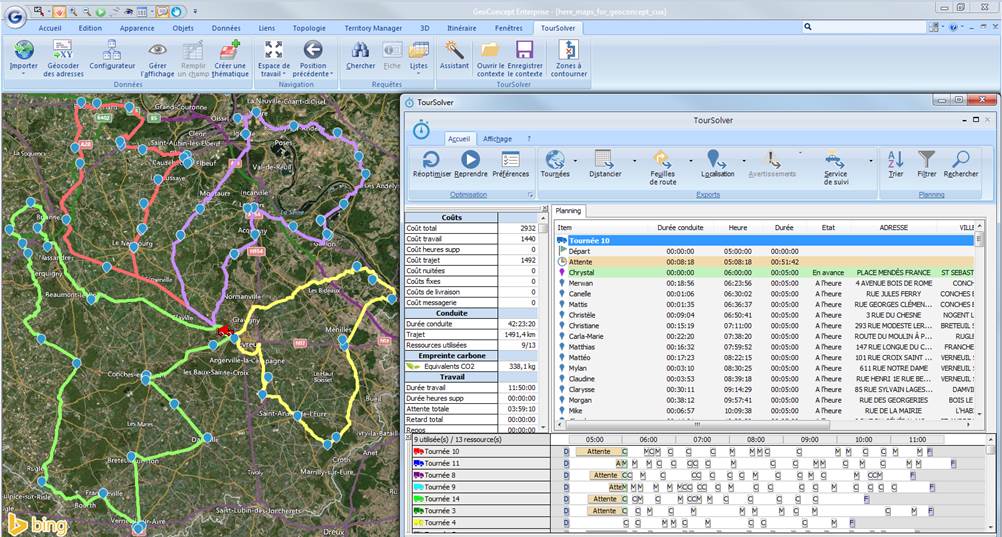This screenshot has width=1002, height=537.
Task: Select Tournée 14 in resource list
Action: [480, 499]
